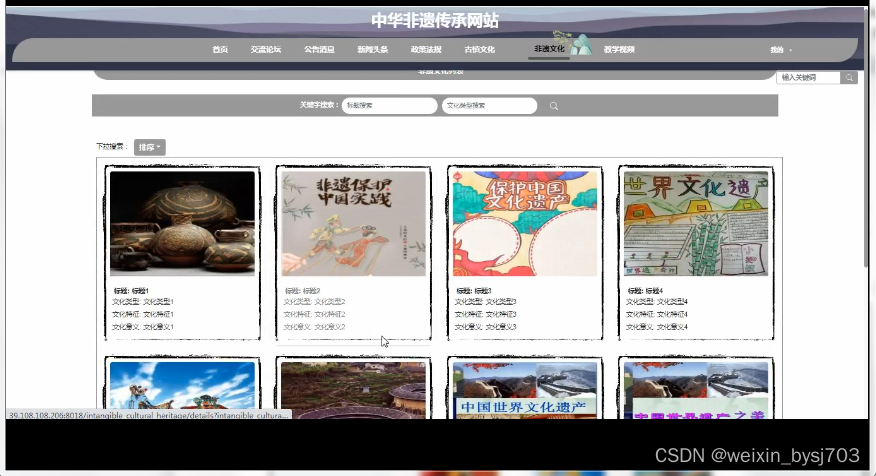
Task: Click the active 非遗文化 nav tab
Action: point(549,49)
